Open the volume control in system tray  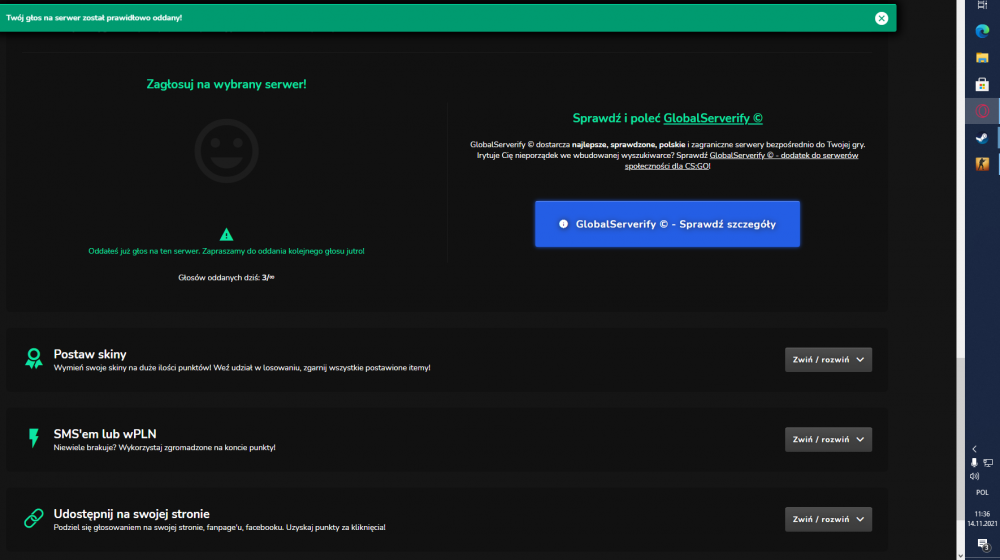coord(974,476)
